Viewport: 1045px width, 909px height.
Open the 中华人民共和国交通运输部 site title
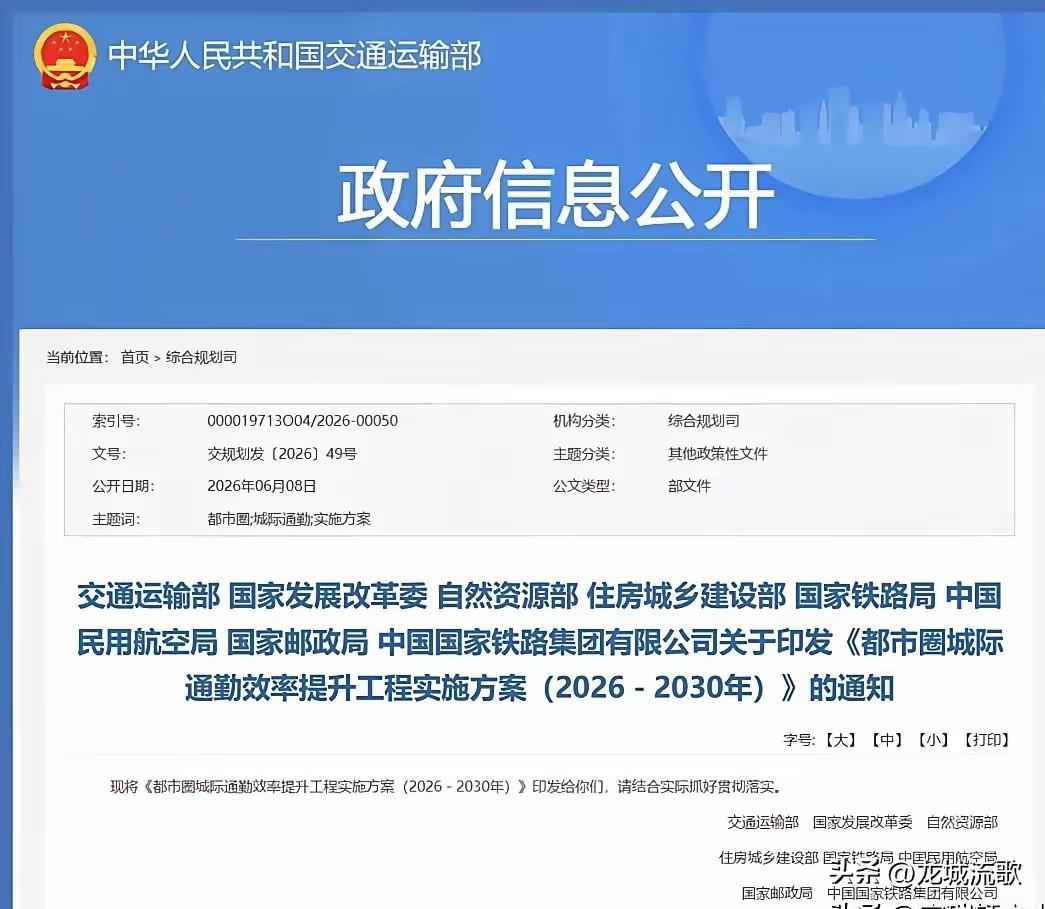click(x=295, y=55)
